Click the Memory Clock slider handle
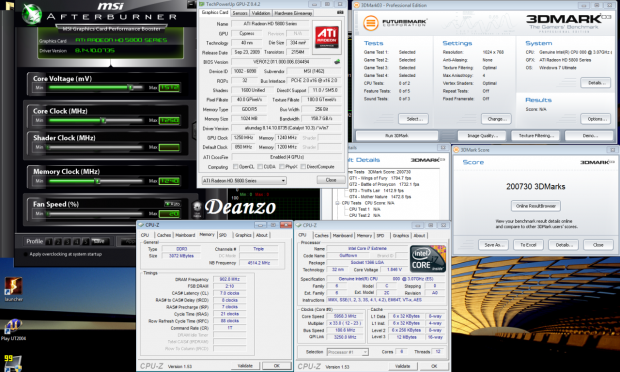 (98, 181)
